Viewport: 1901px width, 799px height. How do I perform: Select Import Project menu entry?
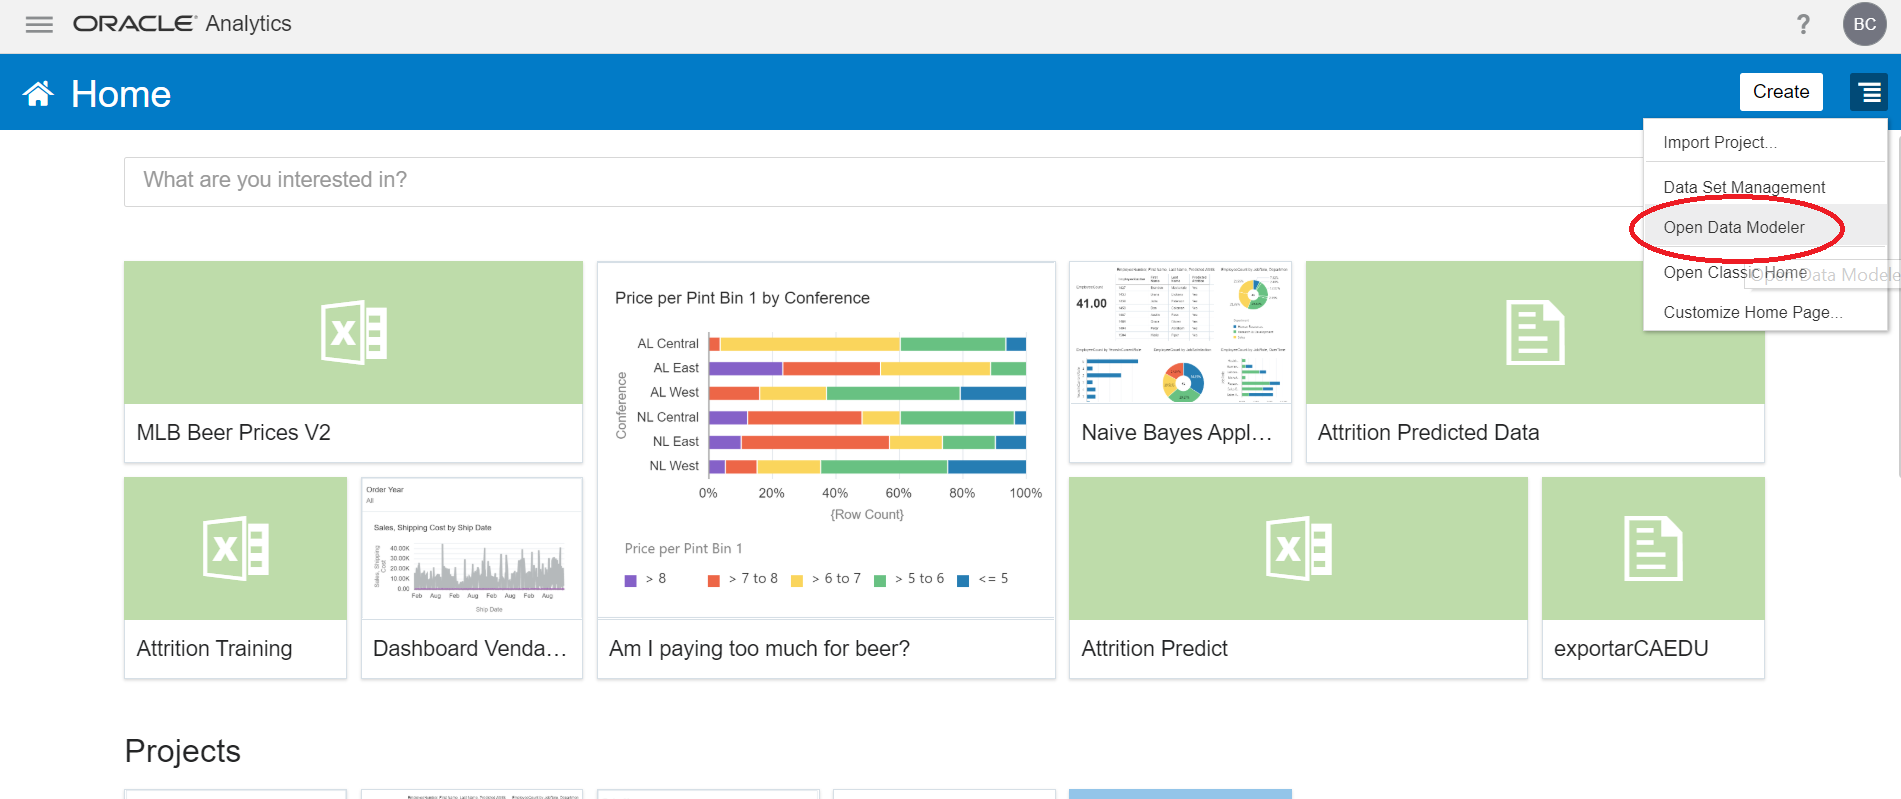(1766, 142)
